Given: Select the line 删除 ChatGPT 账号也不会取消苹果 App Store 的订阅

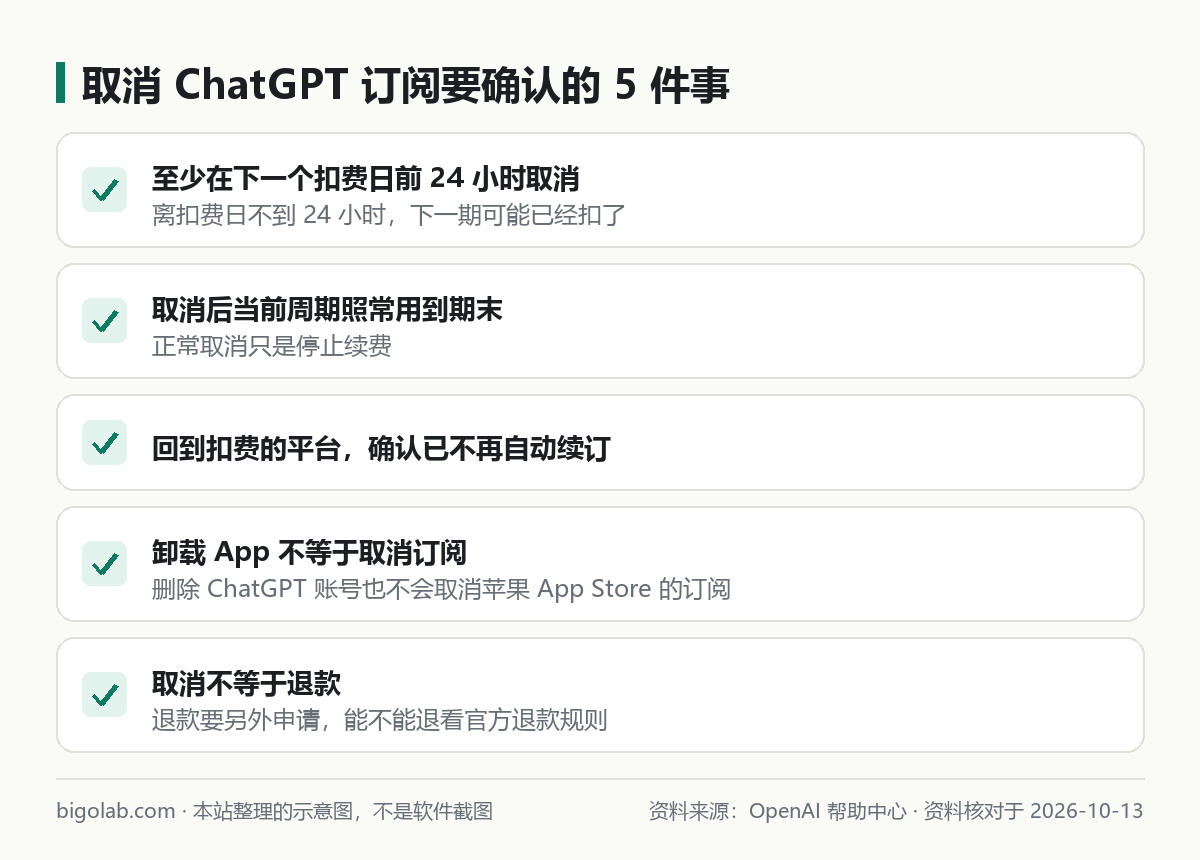Looking at the screenshot, I should [441, 589].
